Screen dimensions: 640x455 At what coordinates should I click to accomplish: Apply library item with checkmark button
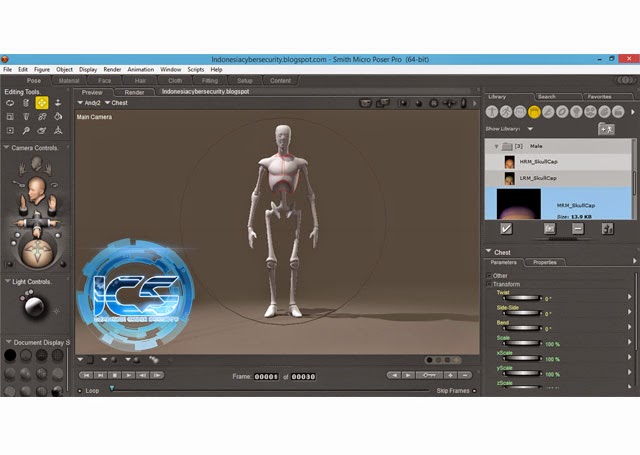pyautogui.click(x=506, y=228)
